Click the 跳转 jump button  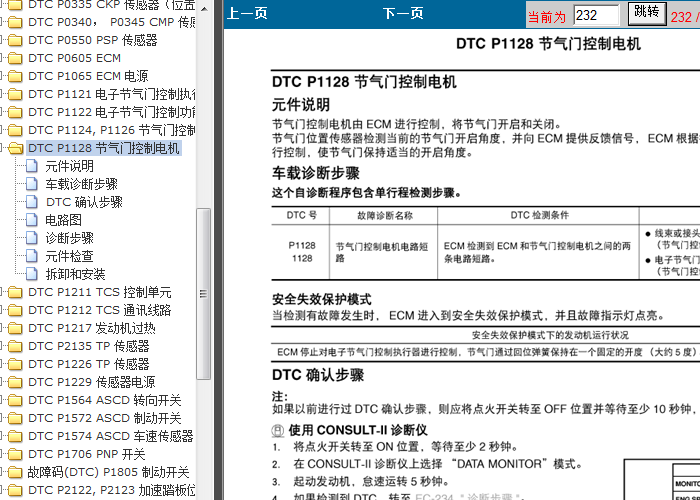point(647,13)
